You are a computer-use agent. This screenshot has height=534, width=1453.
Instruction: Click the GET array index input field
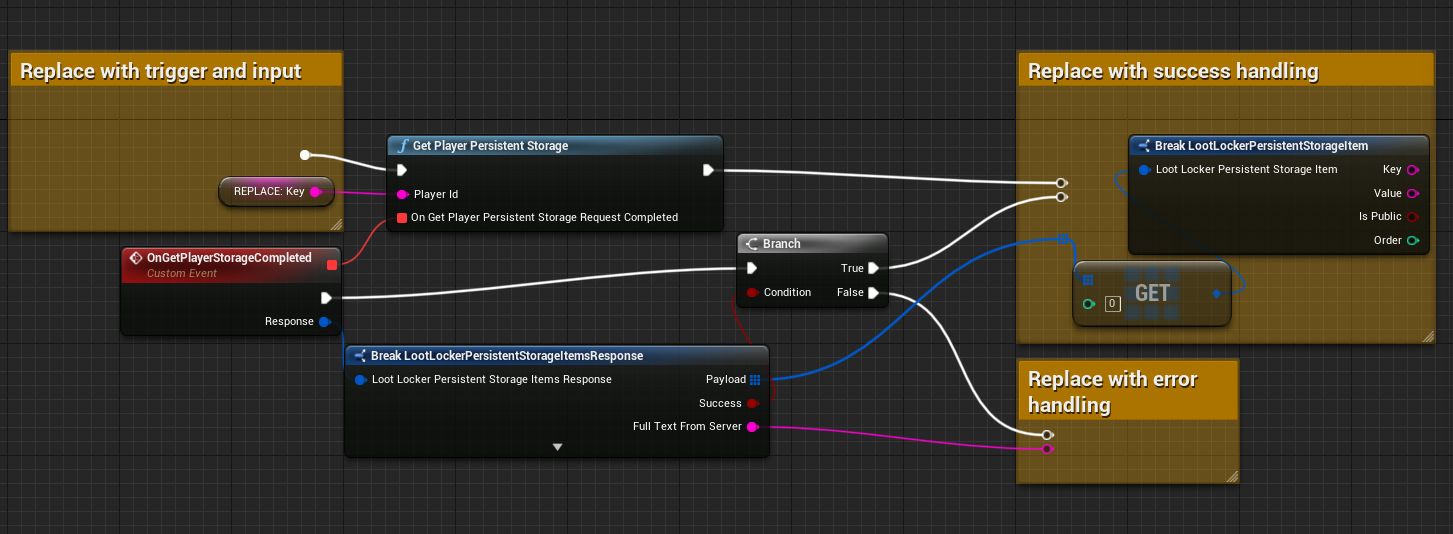[1112, 304]
